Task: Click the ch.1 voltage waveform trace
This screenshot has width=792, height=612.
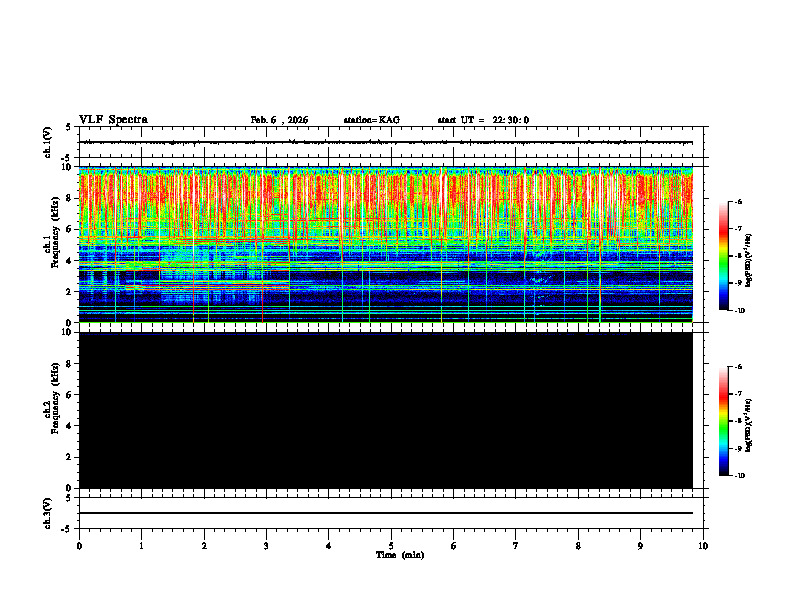Action: click(x=386, y=142)
